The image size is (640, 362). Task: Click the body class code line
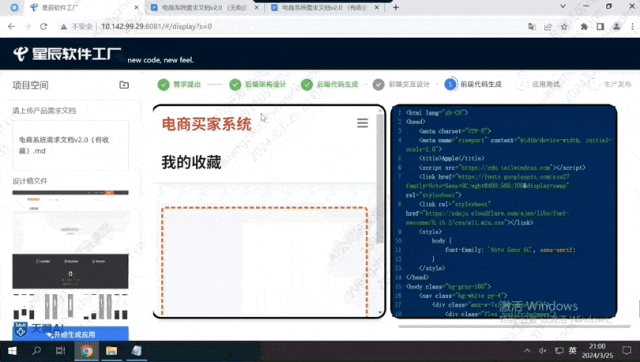[449, 286]
